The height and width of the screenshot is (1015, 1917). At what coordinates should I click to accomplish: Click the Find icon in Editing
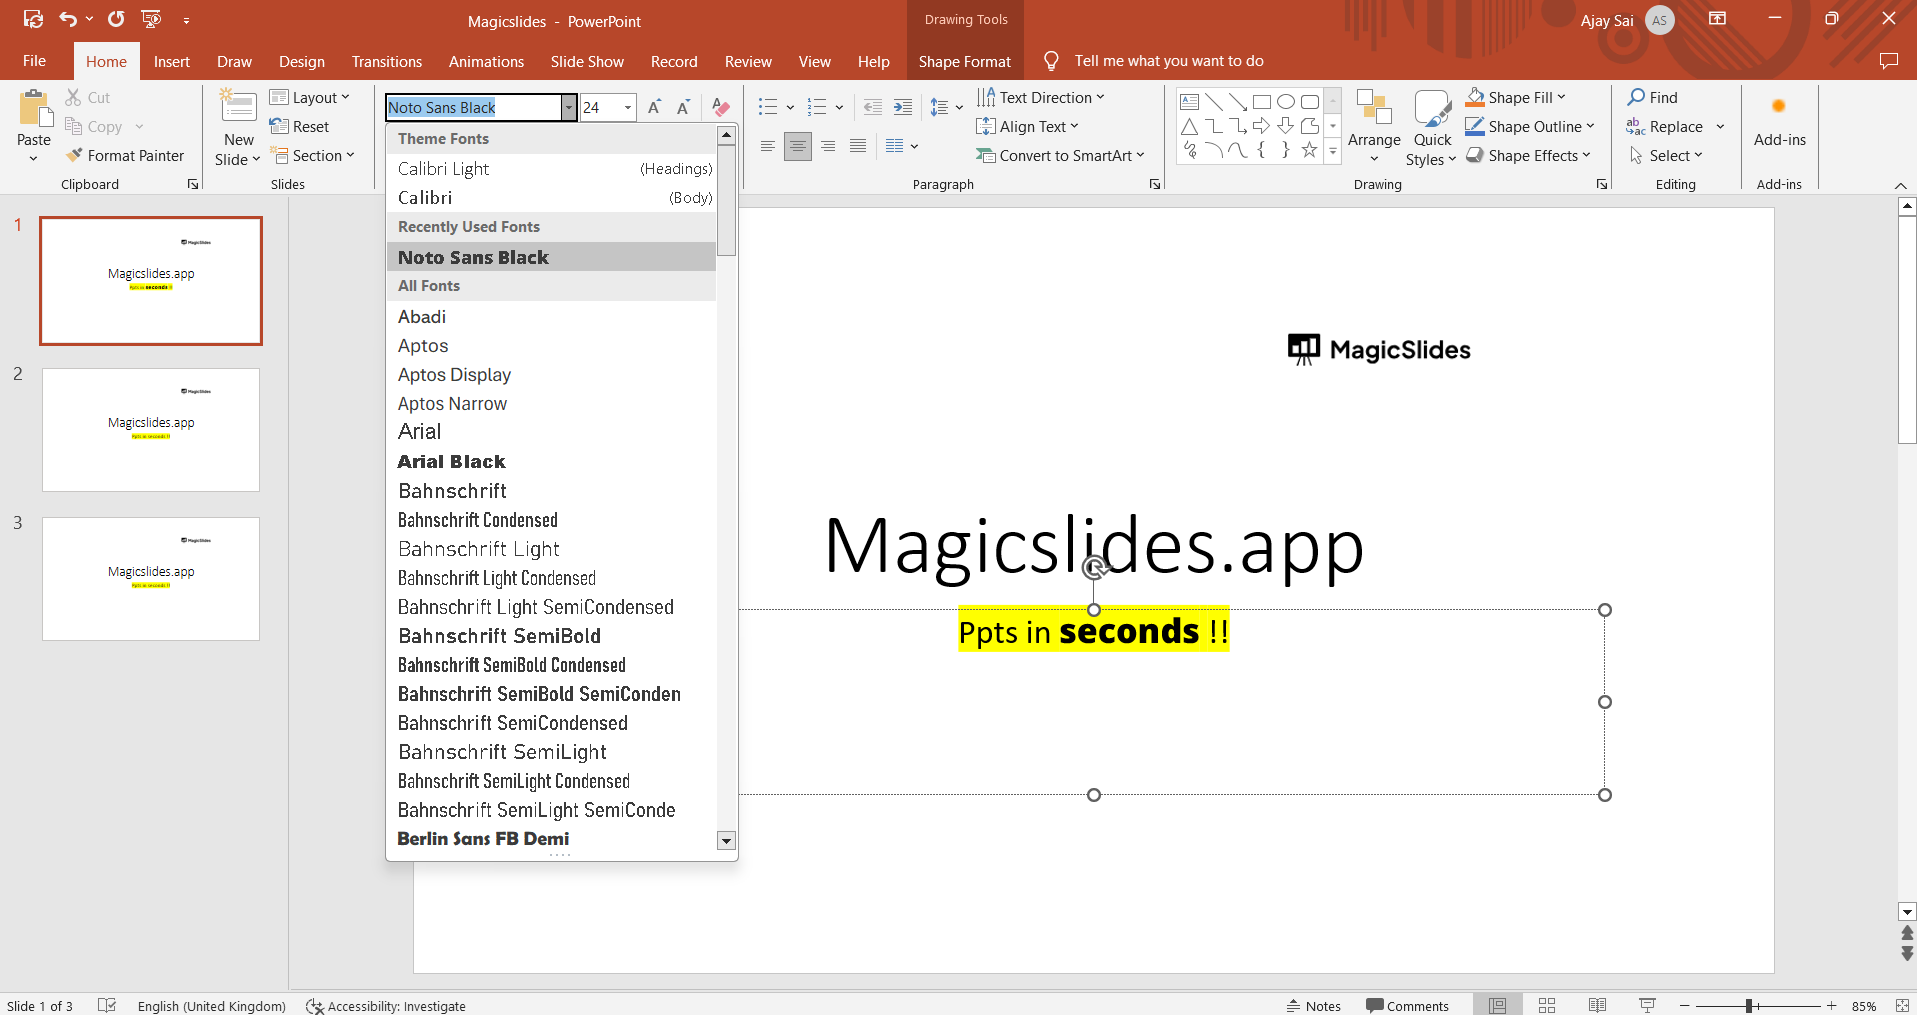(x=1652, y=97)
